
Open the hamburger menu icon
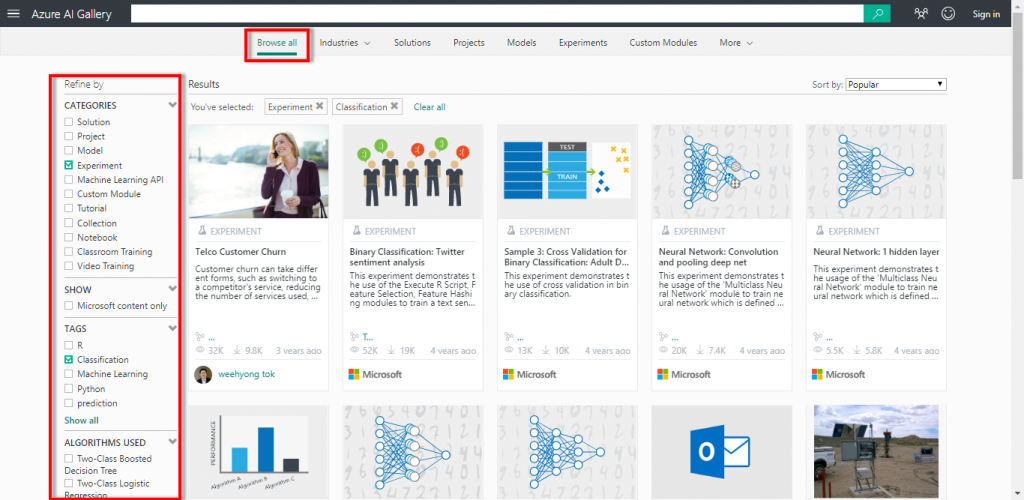[14, 14]
